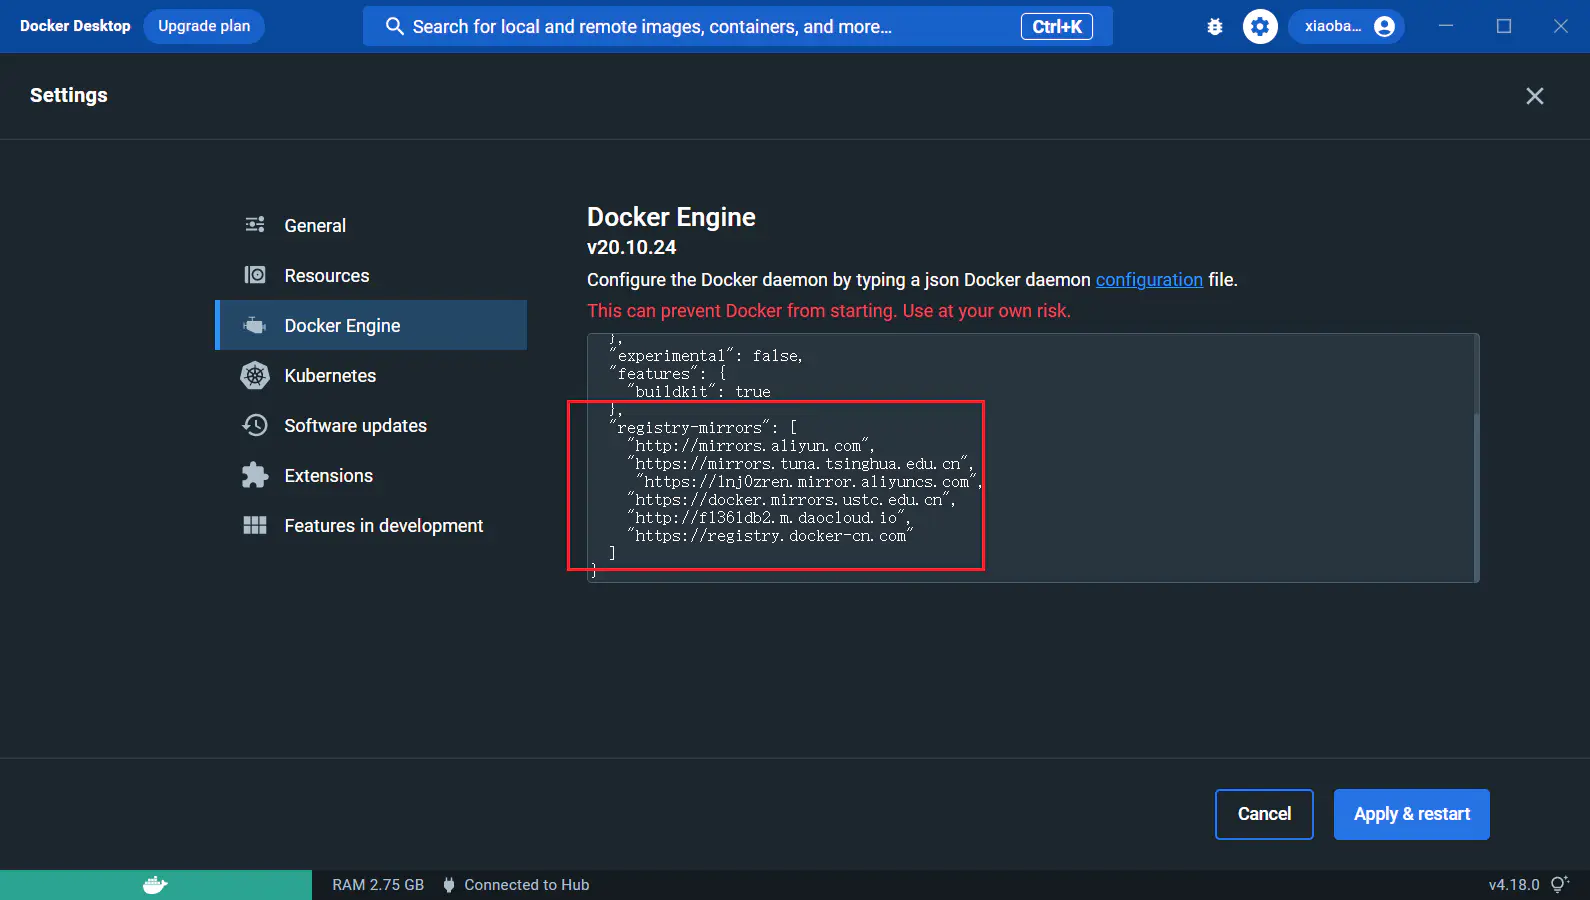Click the Resources disk icon
This screenshot has width=1590, height=900.
[x=255, y=275]
